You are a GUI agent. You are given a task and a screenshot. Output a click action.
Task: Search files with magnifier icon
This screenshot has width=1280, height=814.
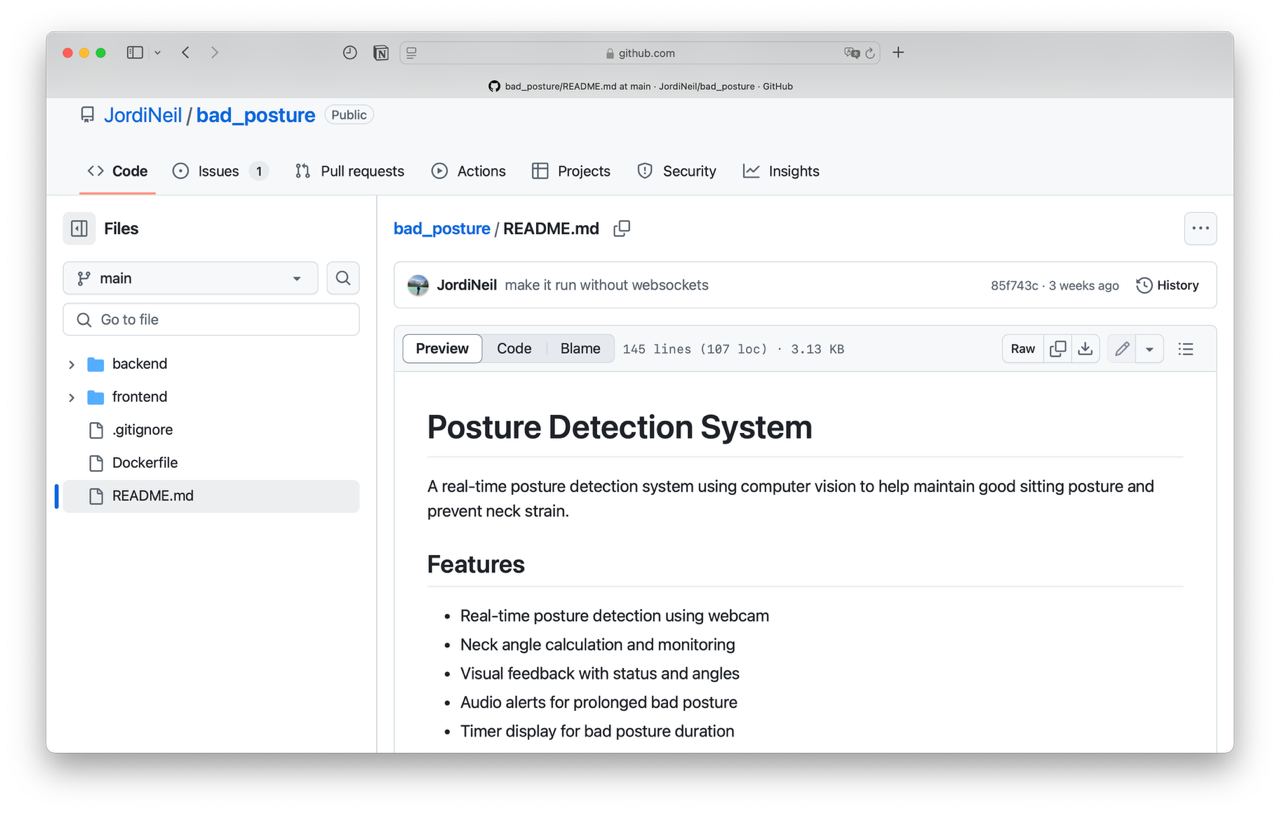(343, 278)
